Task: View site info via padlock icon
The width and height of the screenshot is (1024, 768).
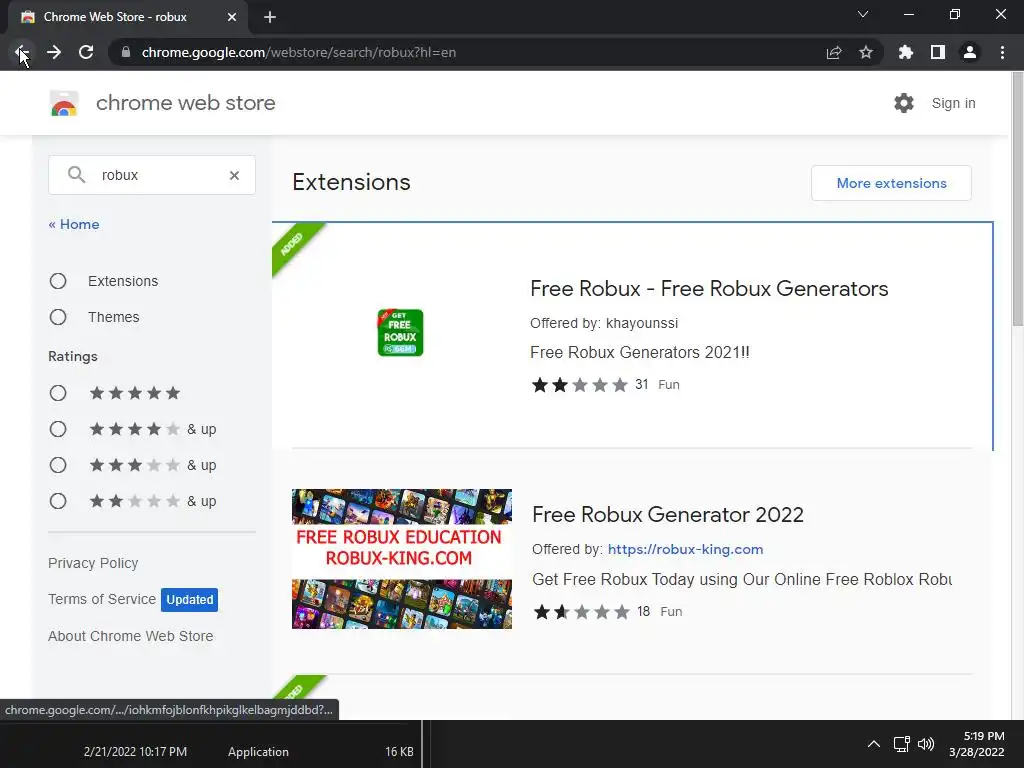Action: tap(125, 52)
